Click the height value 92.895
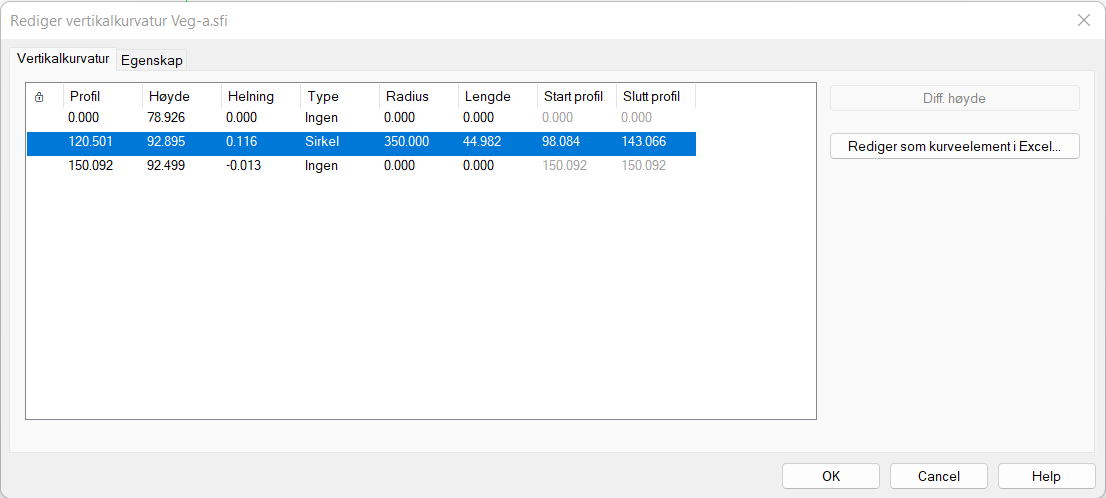The image size is (1106, 498). 168,142
